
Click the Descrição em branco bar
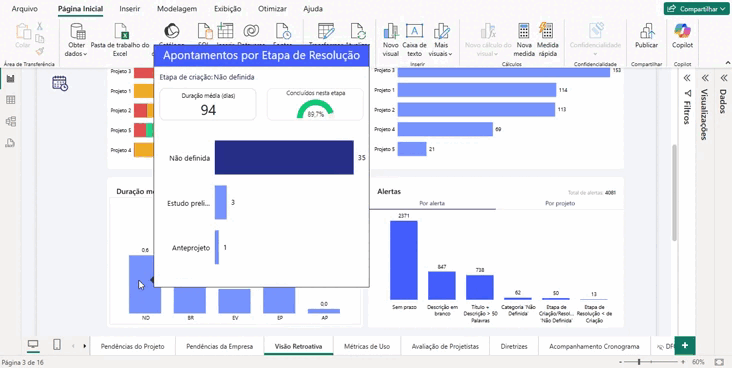coord(442,285)
